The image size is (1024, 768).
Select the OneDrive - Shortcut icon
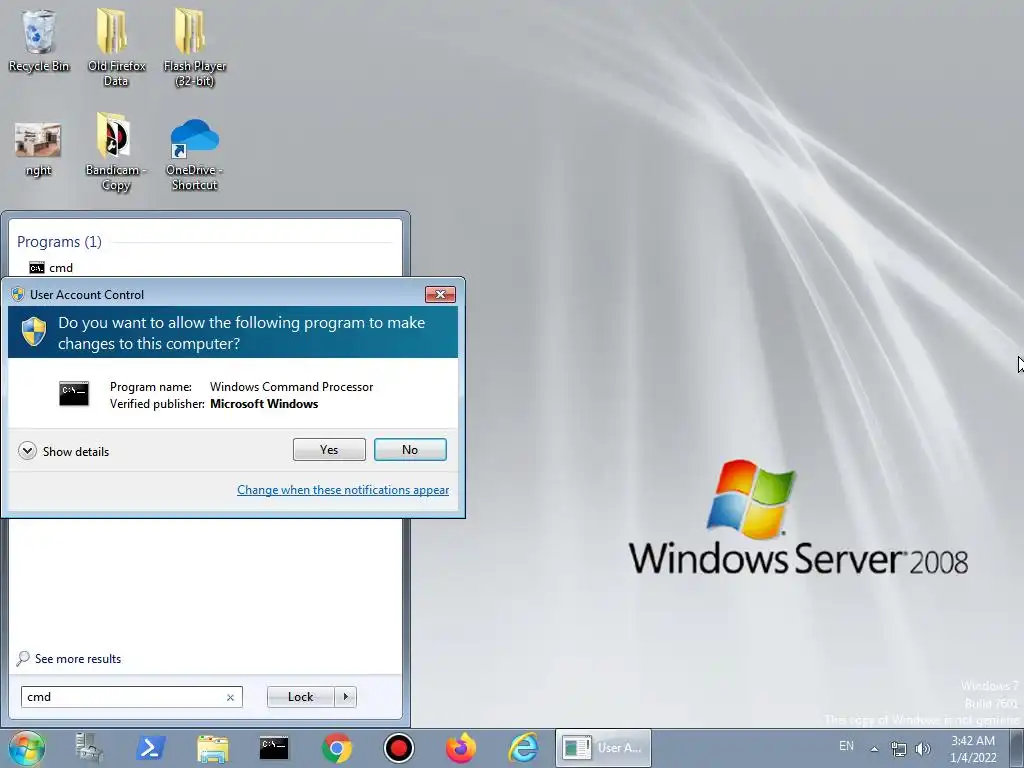point(195,155)
